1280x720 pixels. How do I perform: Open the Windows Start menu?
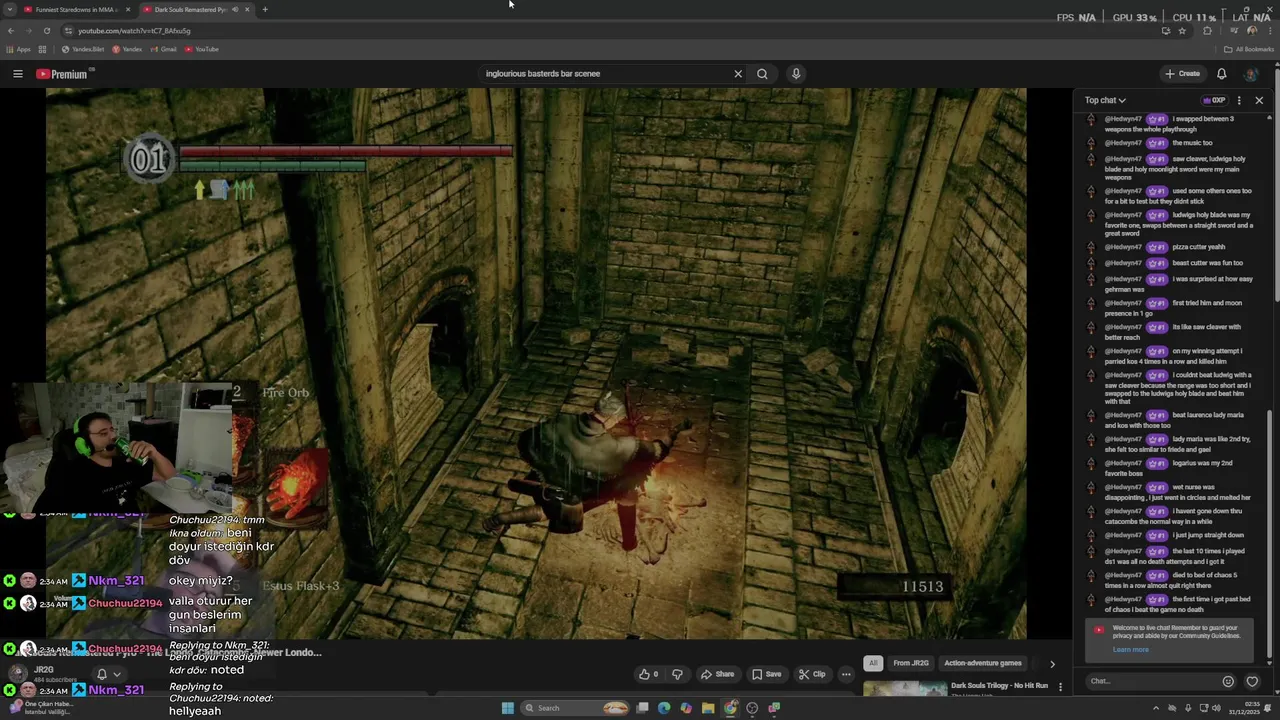(507, 708)
